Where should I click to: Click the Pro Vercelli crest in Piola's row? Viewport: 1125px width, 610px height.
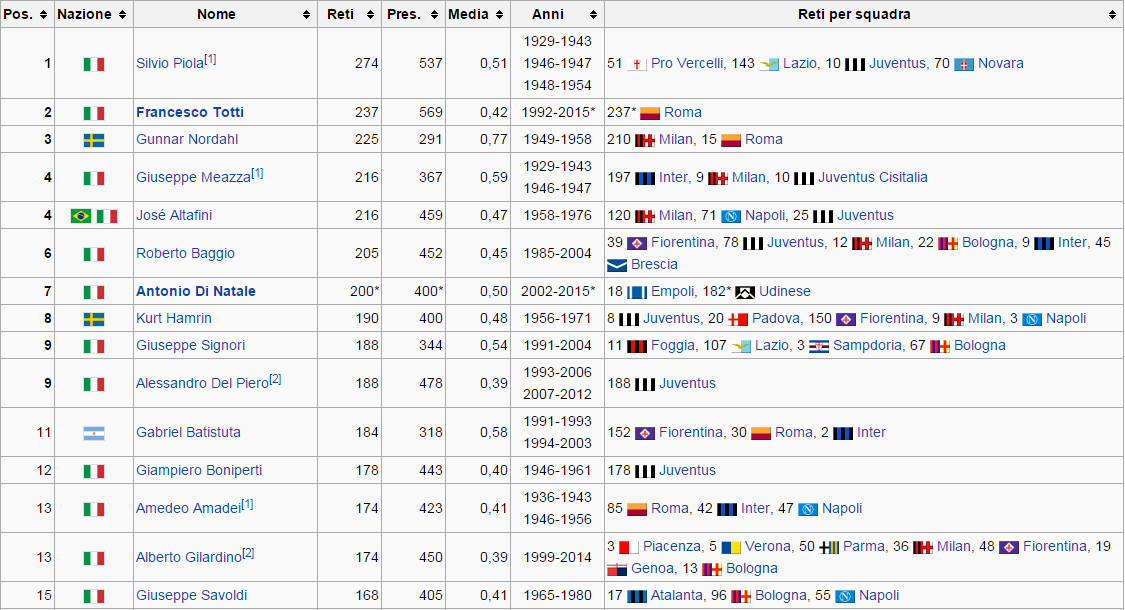(x=637, y=64)
